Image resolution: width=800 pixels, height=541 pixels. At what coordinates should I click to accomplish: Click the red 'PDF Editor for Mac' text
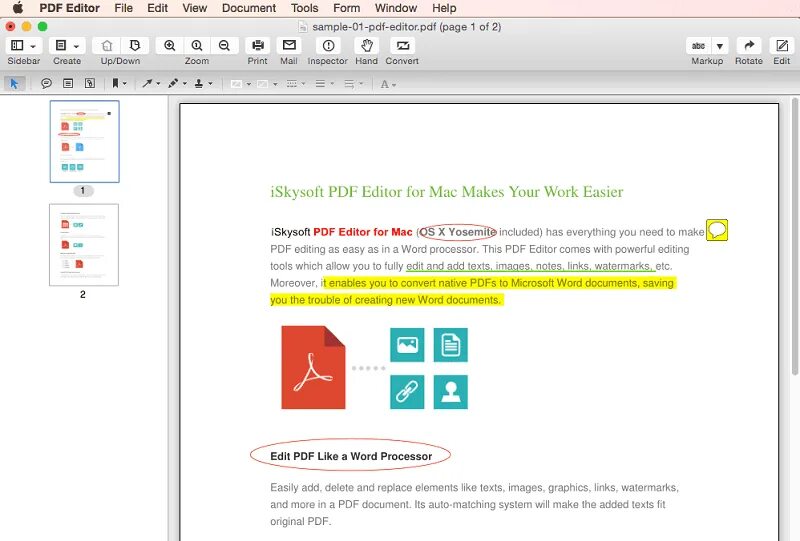click(363, 232)
